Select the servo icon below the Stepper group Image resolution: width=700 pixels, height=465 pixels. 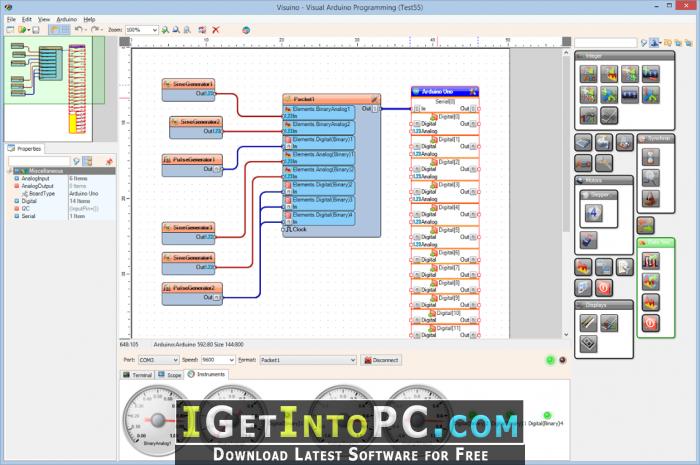[x=588, y=240]
